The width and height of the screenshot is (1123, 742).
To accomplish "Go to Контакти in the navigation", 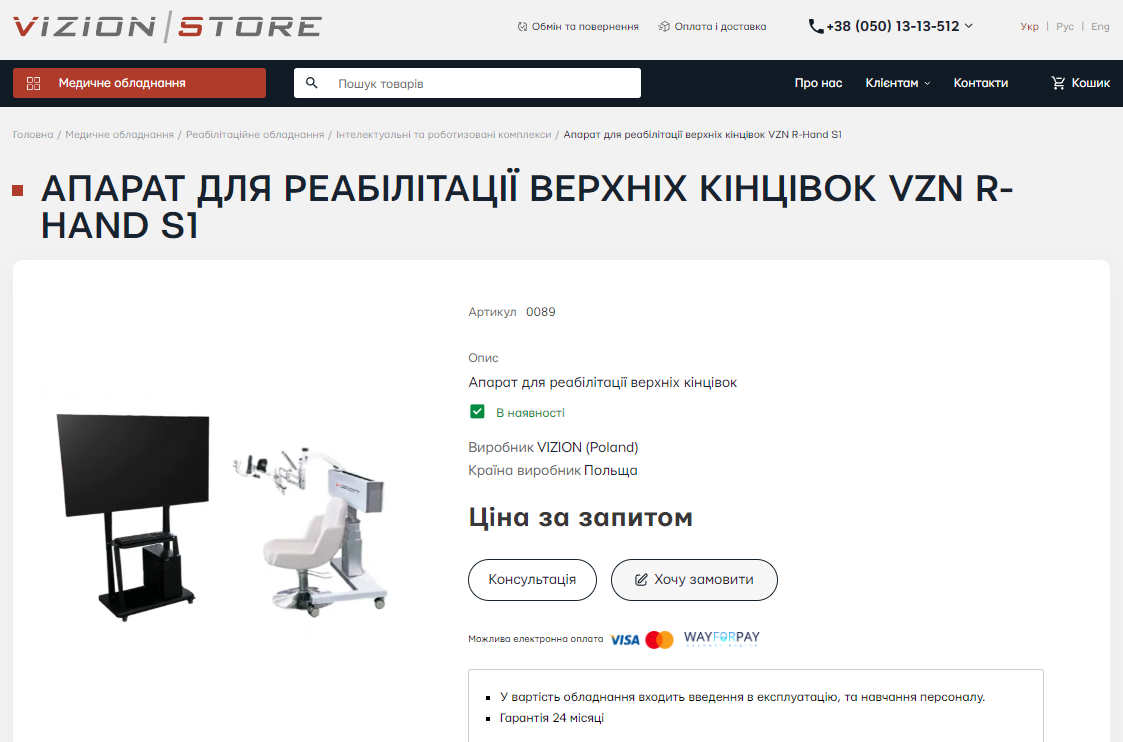I will point(980,83).
